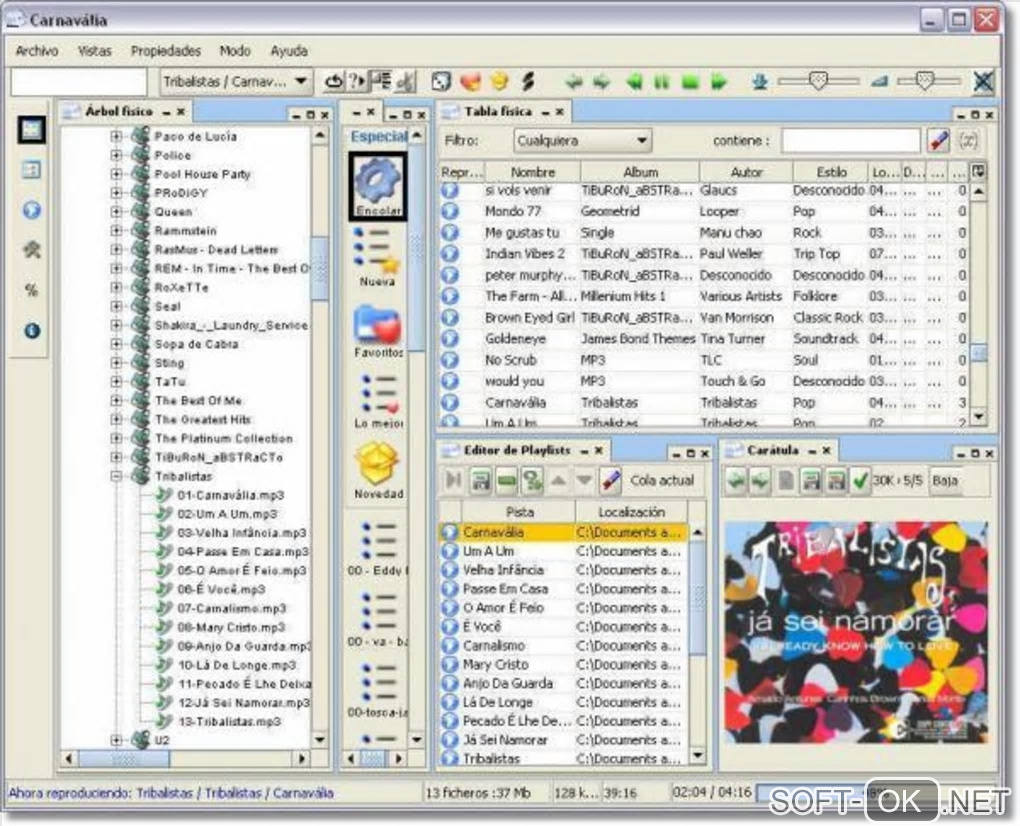The image size is (1020, 826).
Task: Click the green checkmark icon in Carátula toolbar
Action: 860,481
